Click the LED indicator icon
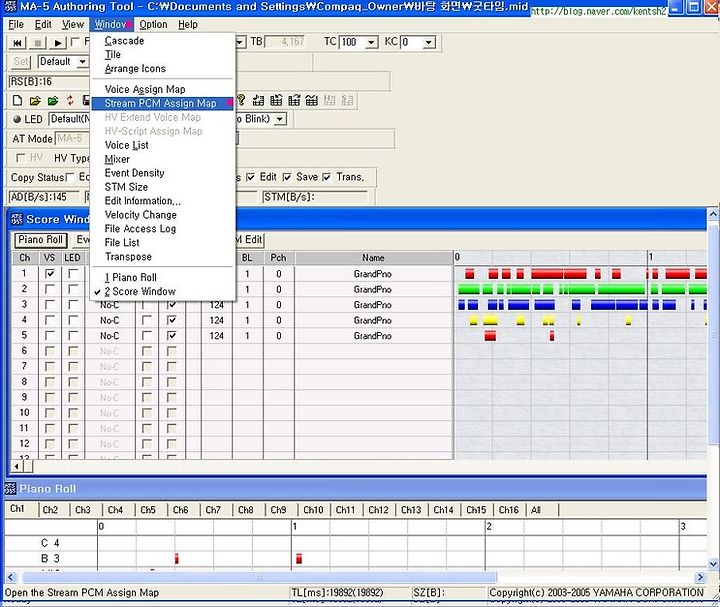 click(17, 119)
